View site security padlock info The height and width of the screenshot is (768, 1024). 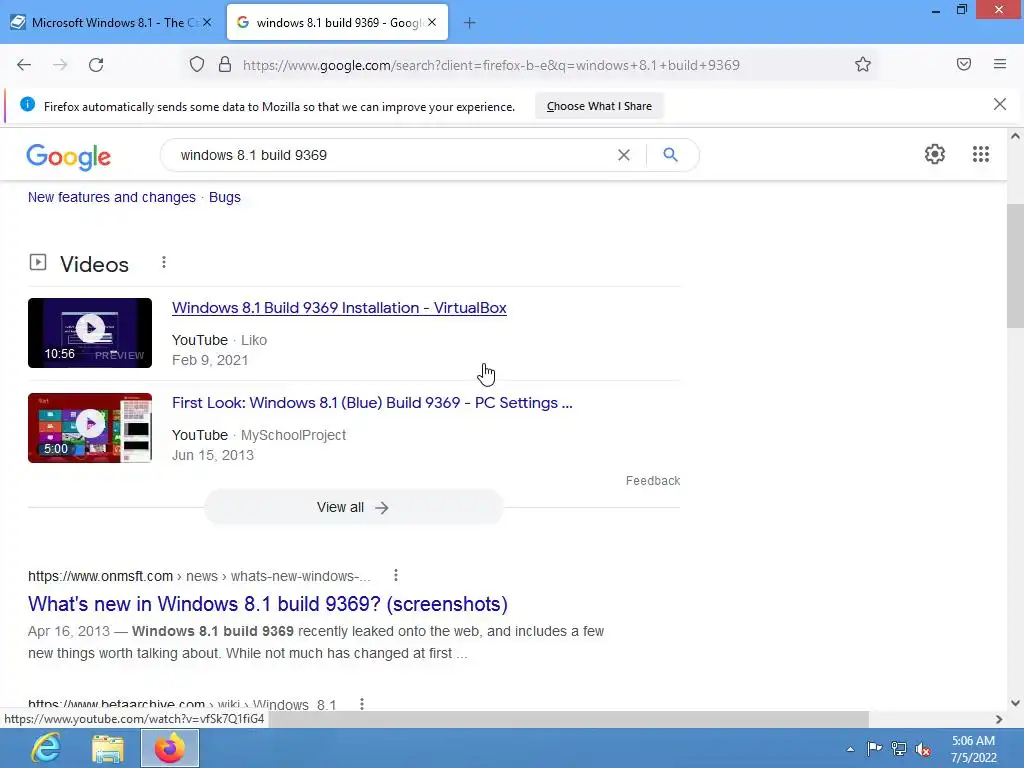pyautogui.click(x=225, y=65)
